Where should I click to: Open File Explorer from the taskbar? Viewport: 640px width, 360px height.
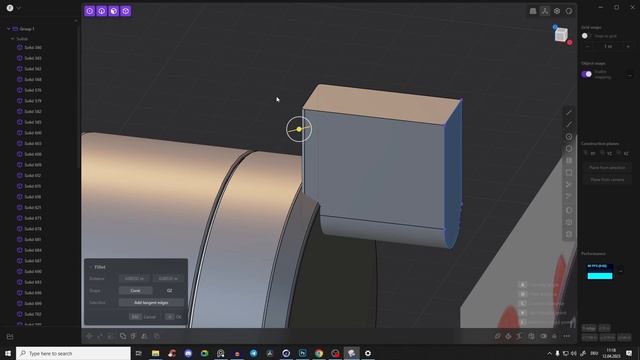(x=156, y=353)
